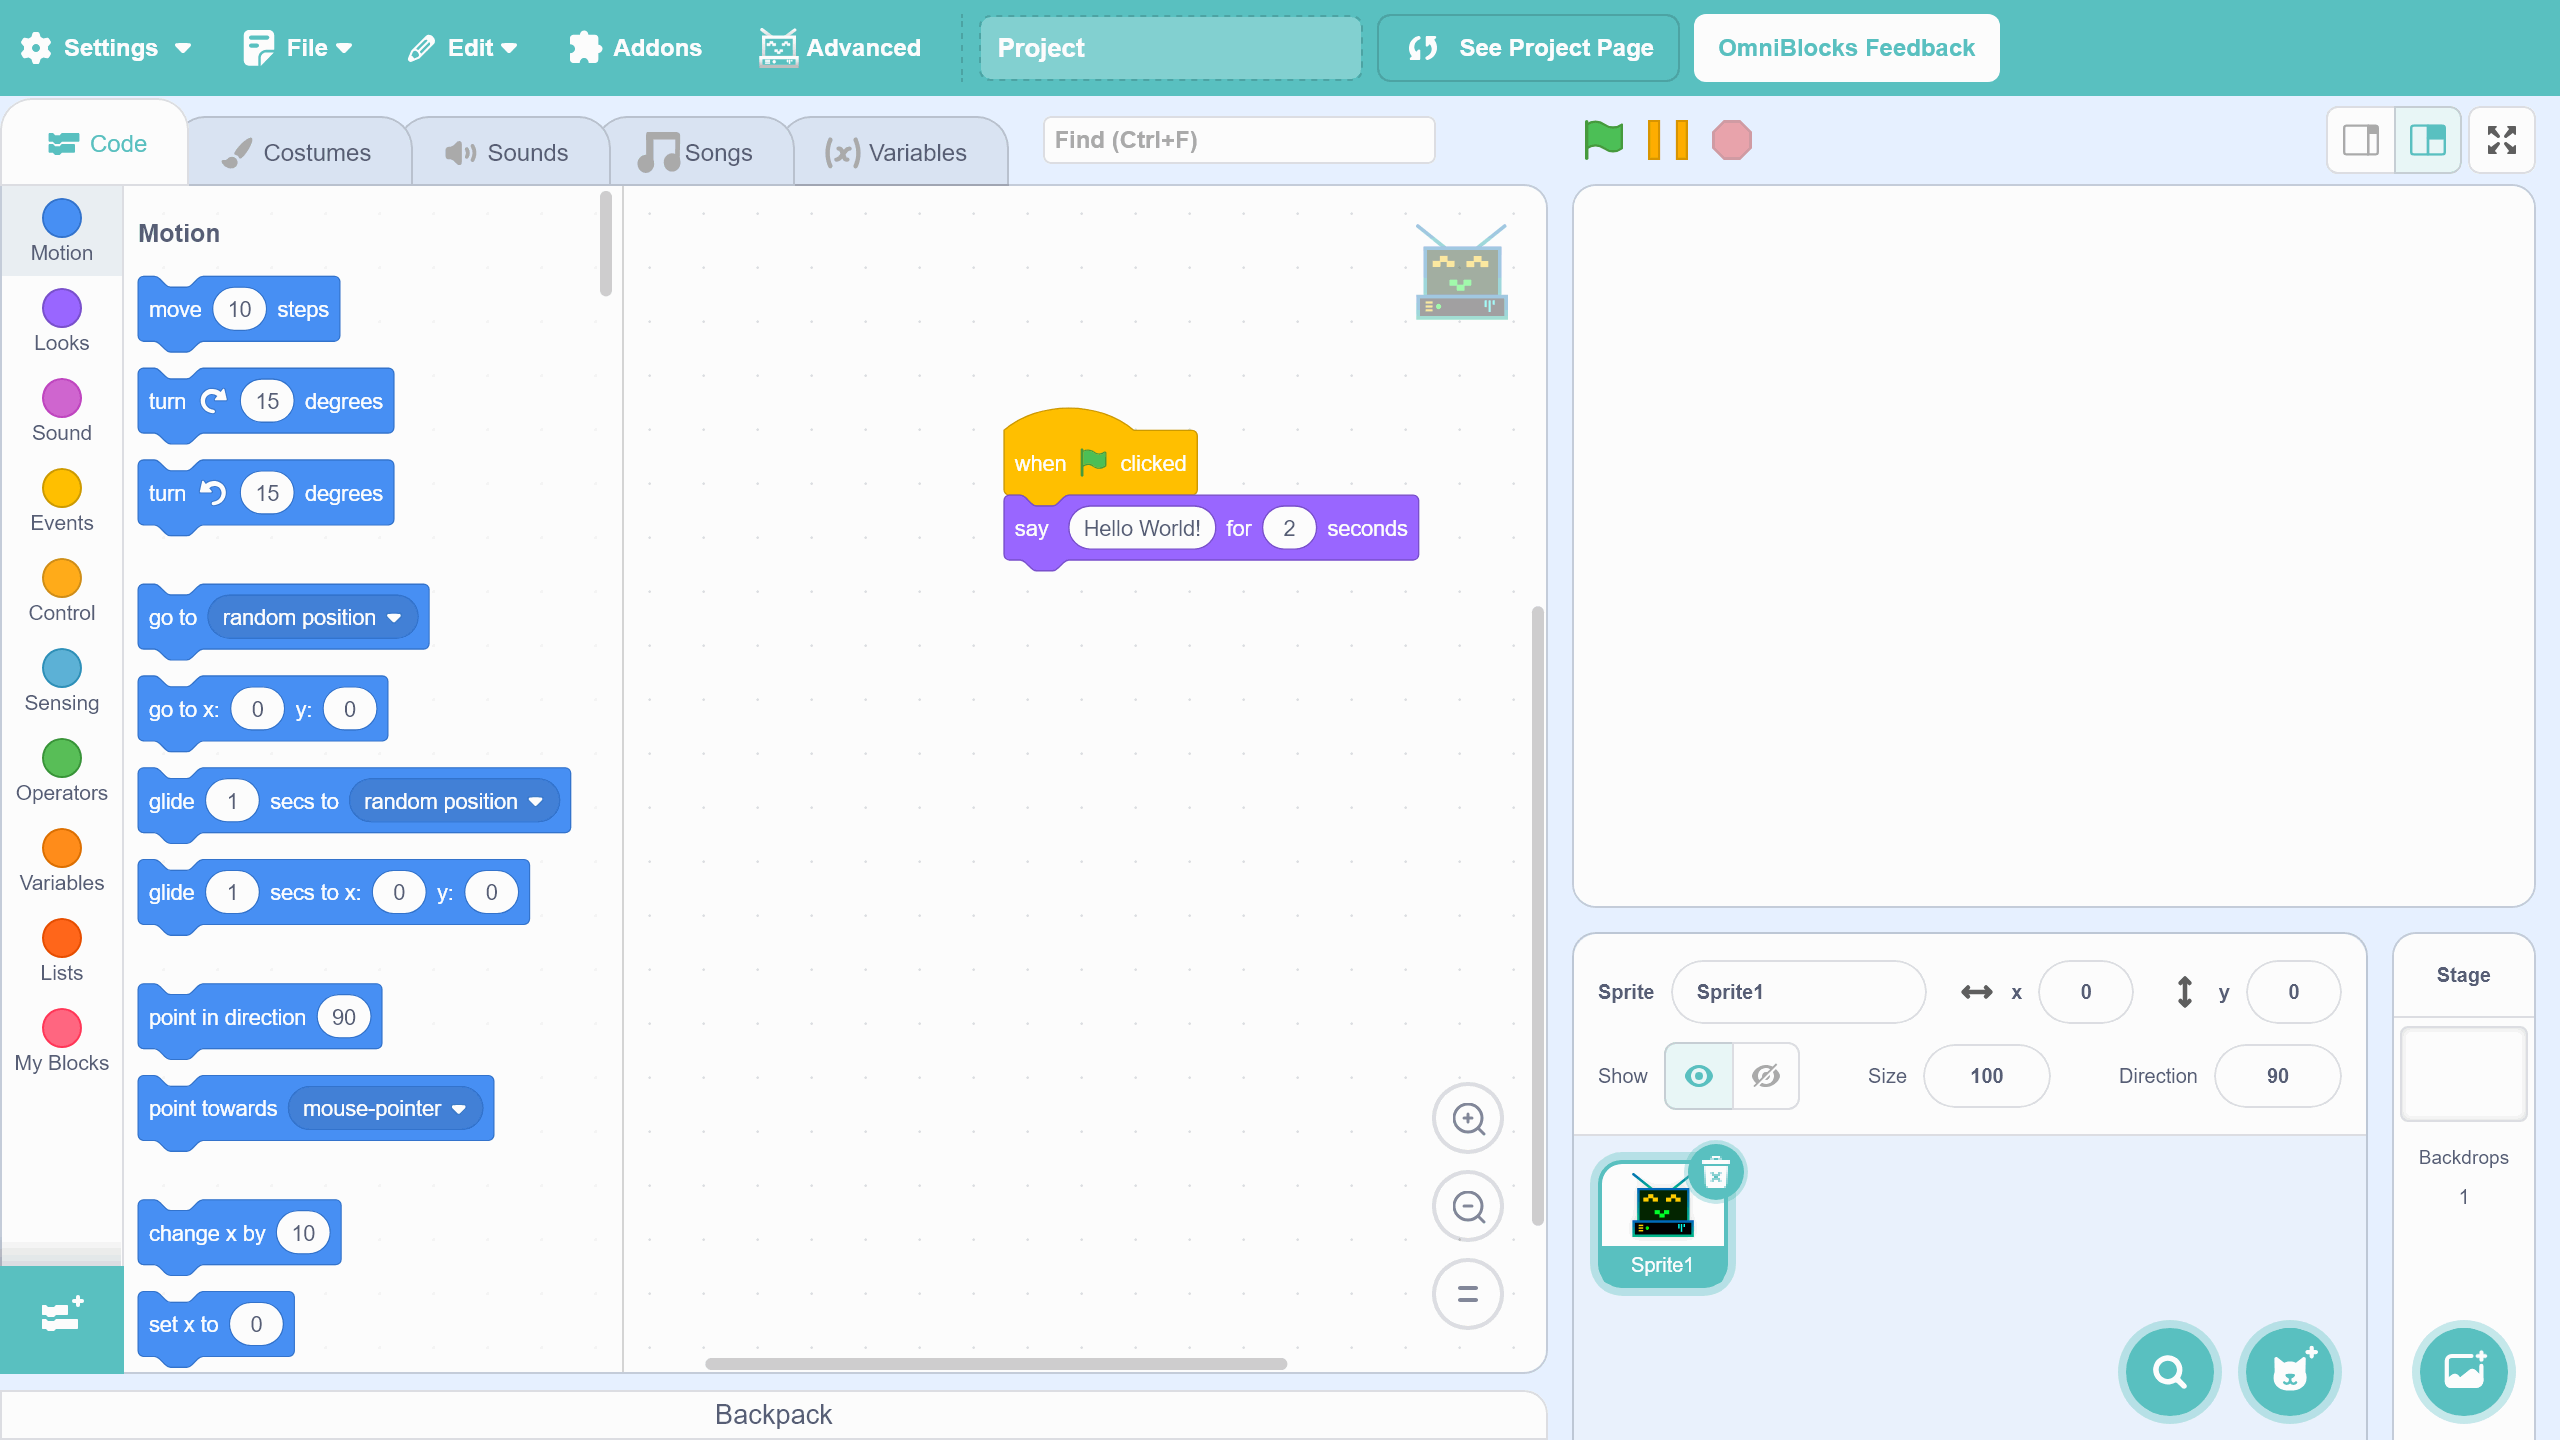The height and width of the screenshot is (1440, 2560).
Task: Click the See Project Page button
Action: coord(1527,48)
